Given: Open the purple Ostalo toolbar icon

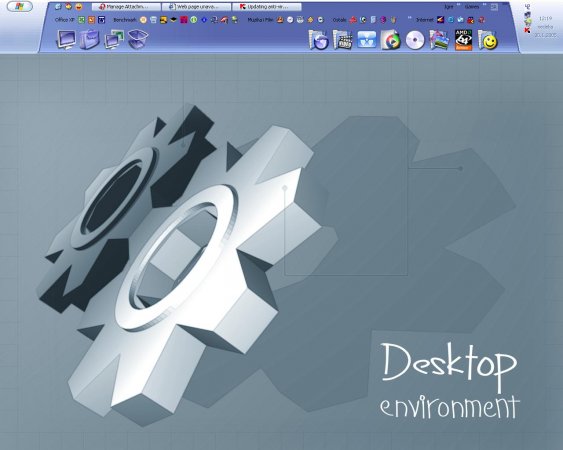Looking at the screenshot, I should click(x=383, y=20).
